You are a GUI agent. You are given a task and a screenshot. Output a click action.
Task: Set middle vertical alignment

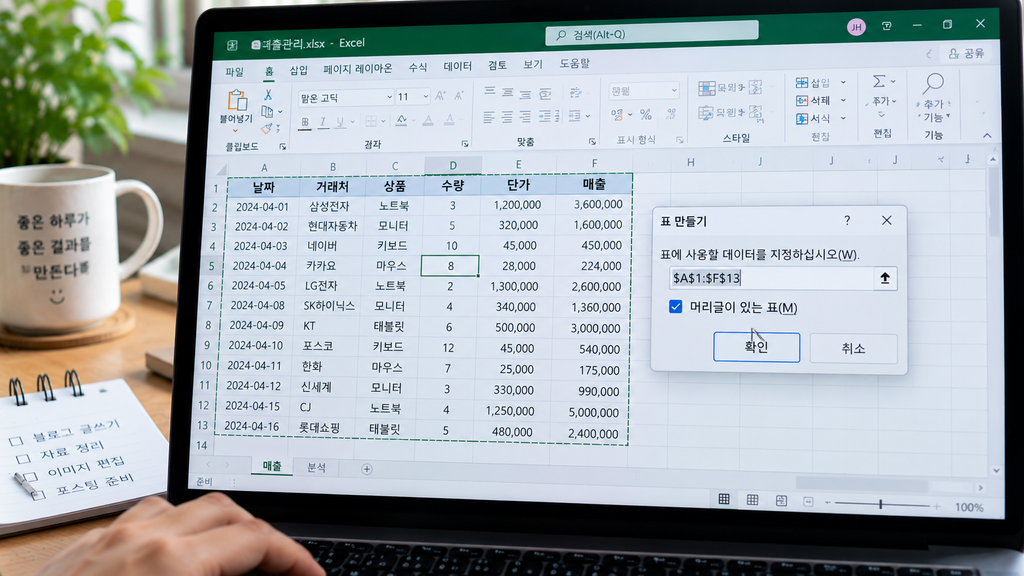coord(507,93)
